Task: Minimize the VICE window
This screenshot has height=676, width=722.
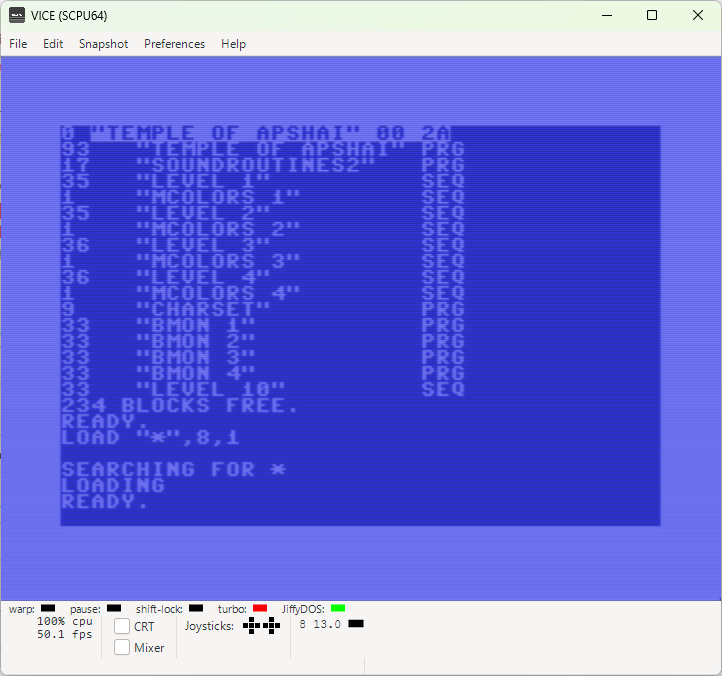Action: [607, 15]
